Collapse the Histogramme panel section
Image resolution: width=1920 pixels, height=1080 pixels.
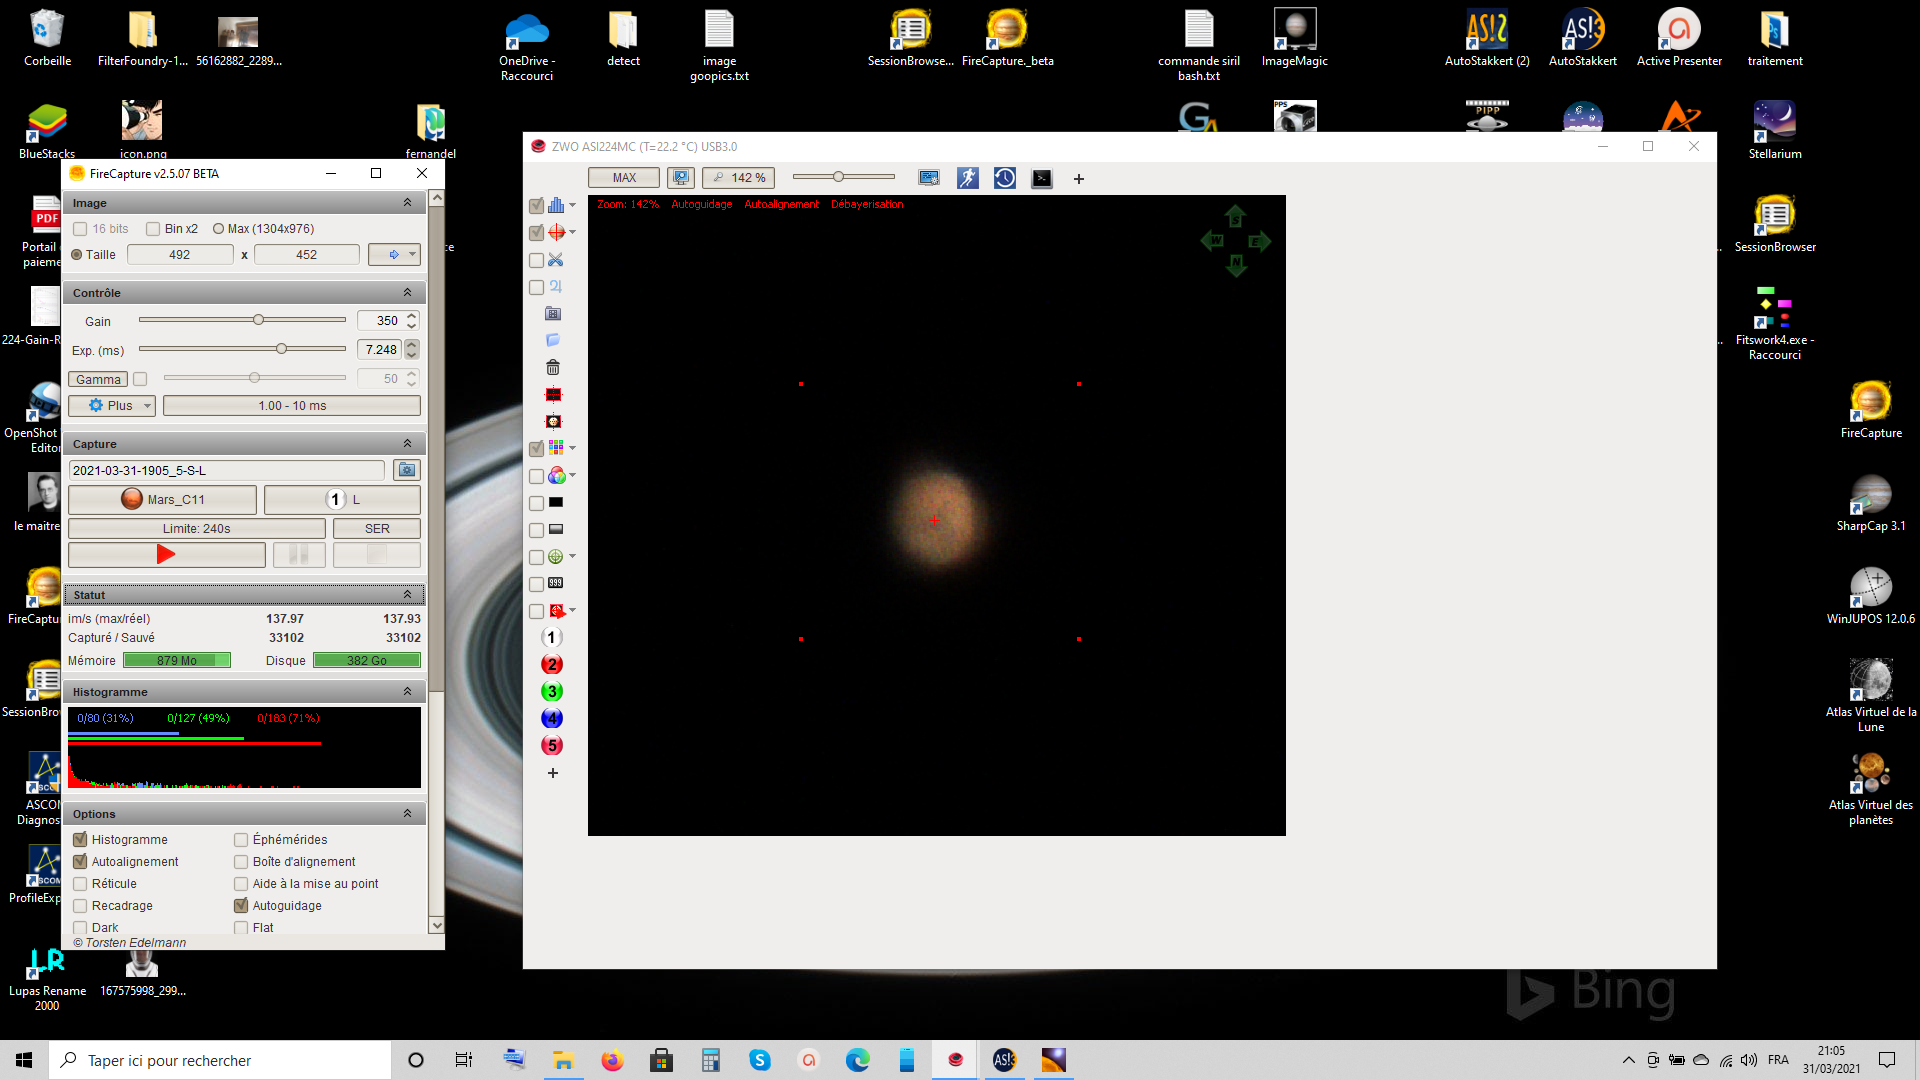407,692
